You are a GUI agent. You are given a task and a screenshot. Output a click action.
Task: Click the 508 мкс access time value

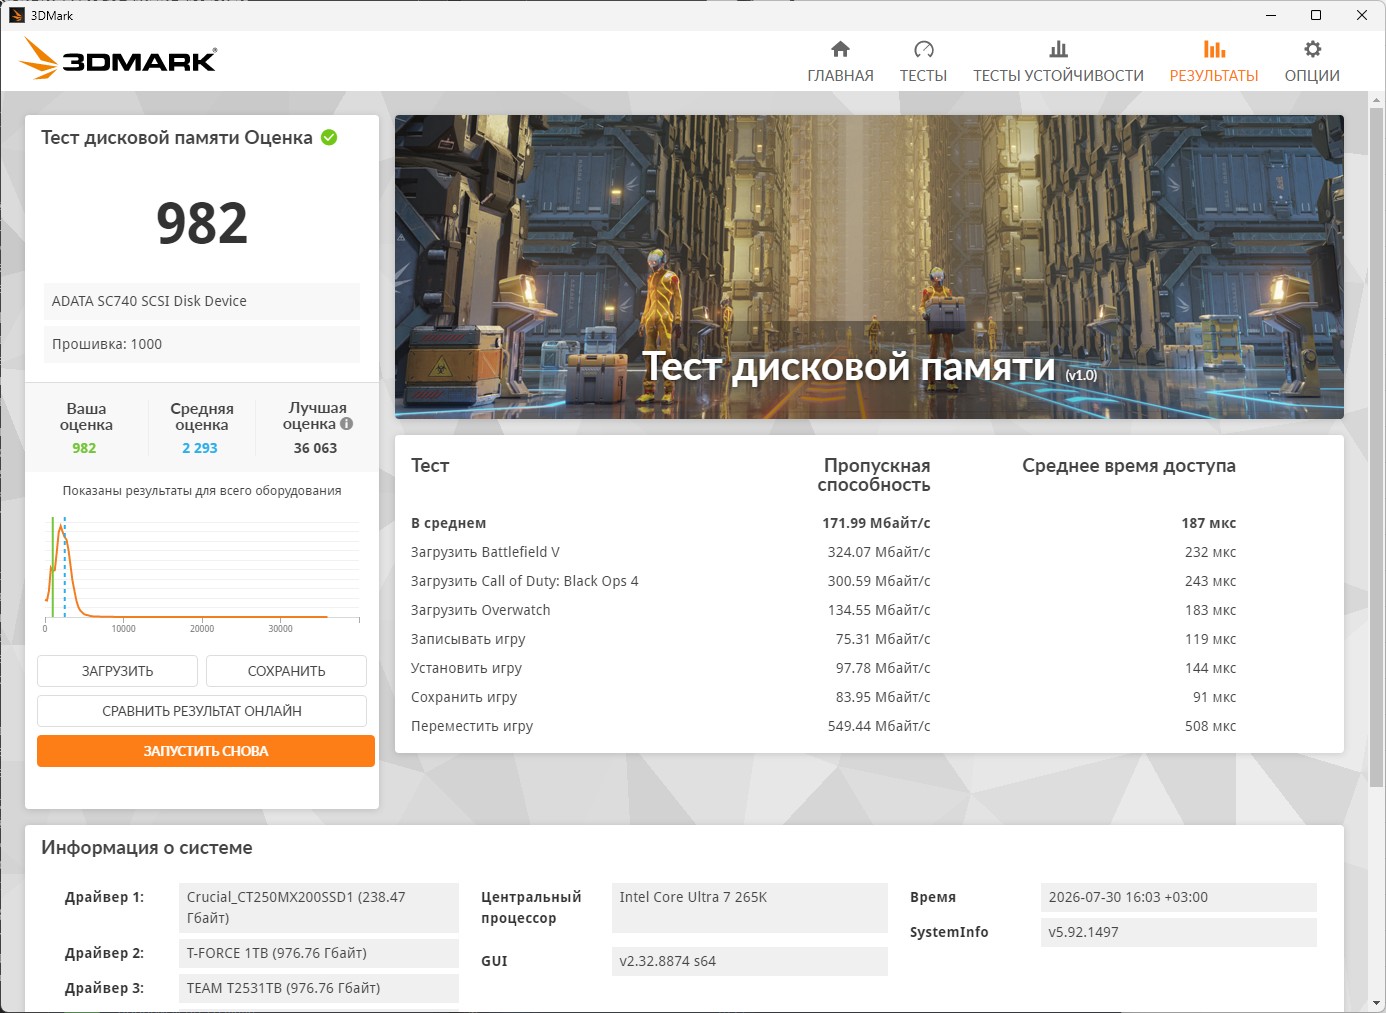tap(1210, 726)
